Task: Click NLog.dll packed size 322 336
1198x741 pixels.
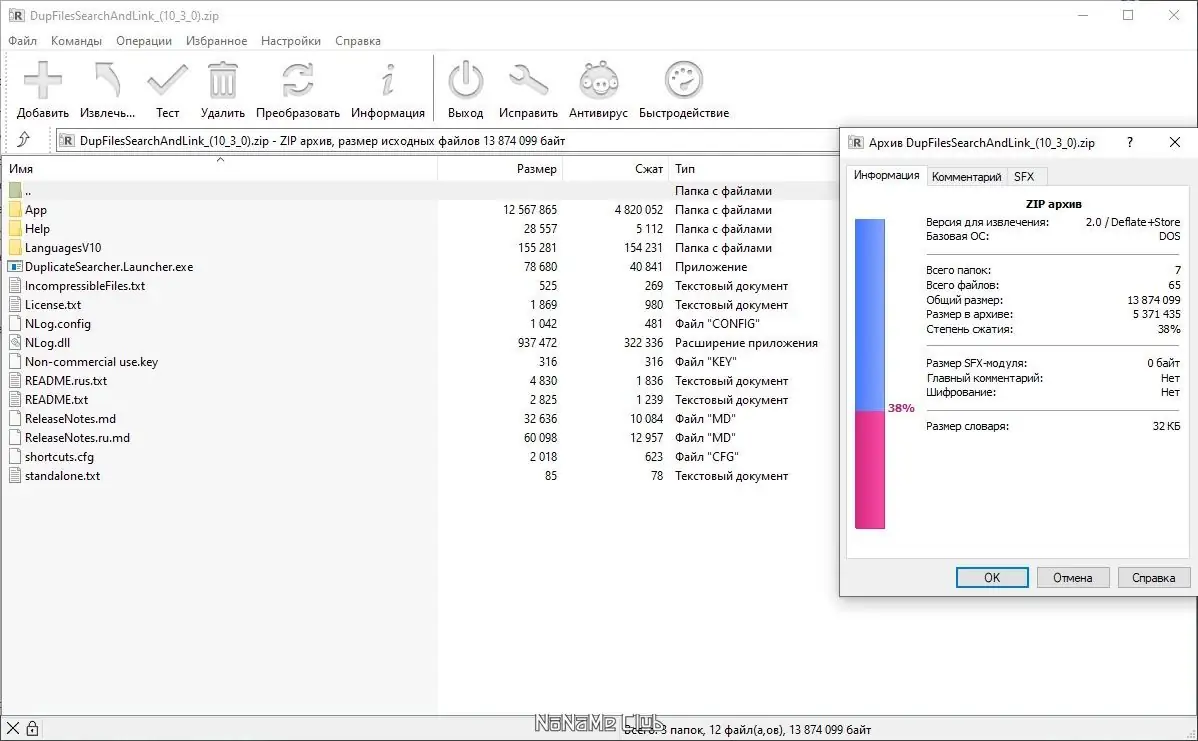Action: 643,342
